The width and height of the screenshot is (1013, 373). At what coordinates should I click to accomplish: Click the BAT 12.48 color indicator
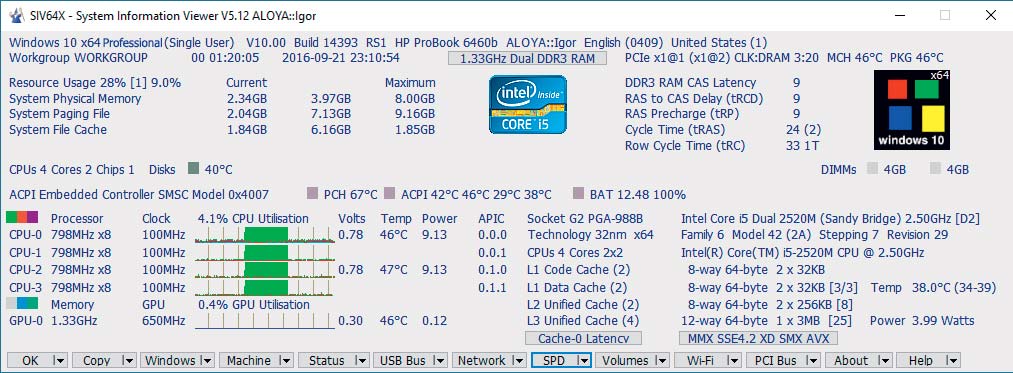point(578,193)
